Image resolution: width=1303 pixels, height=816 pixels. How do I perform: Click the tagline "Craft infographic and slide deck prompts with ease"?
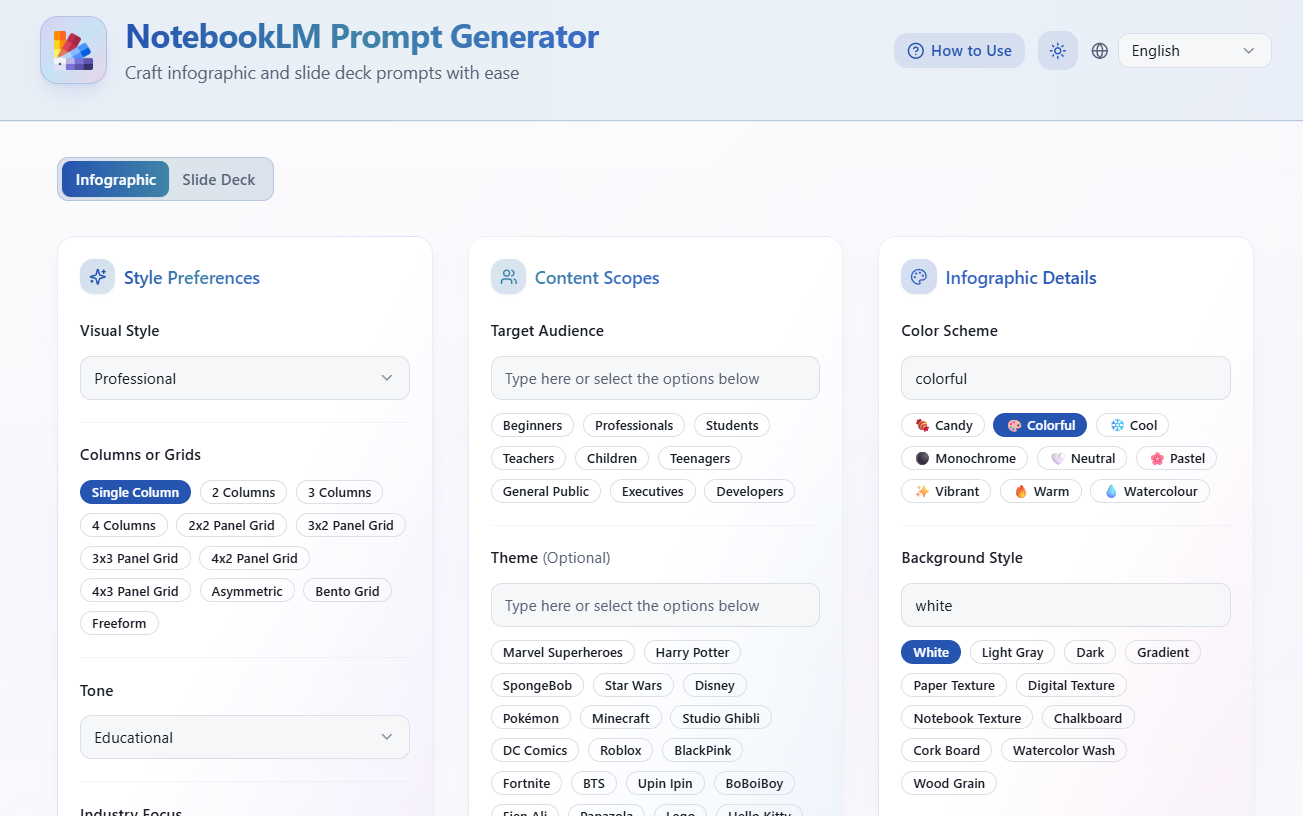[322, 73]
